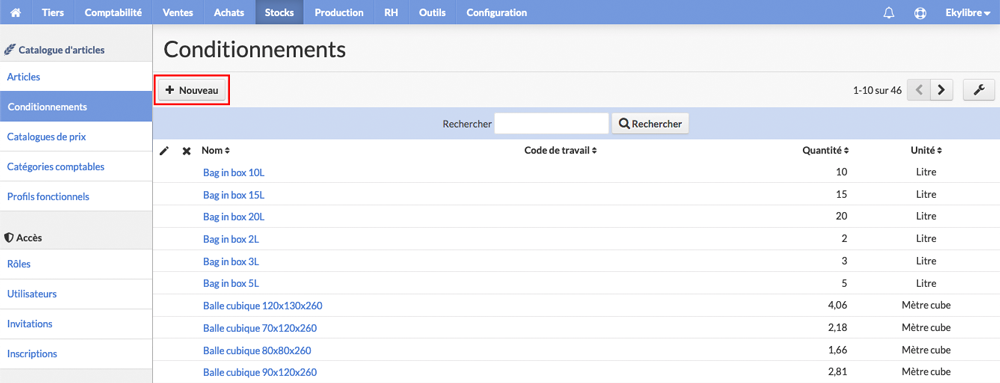Sort by Quantité column
The image size is (1000, 383).
click(x=825, y=151)
